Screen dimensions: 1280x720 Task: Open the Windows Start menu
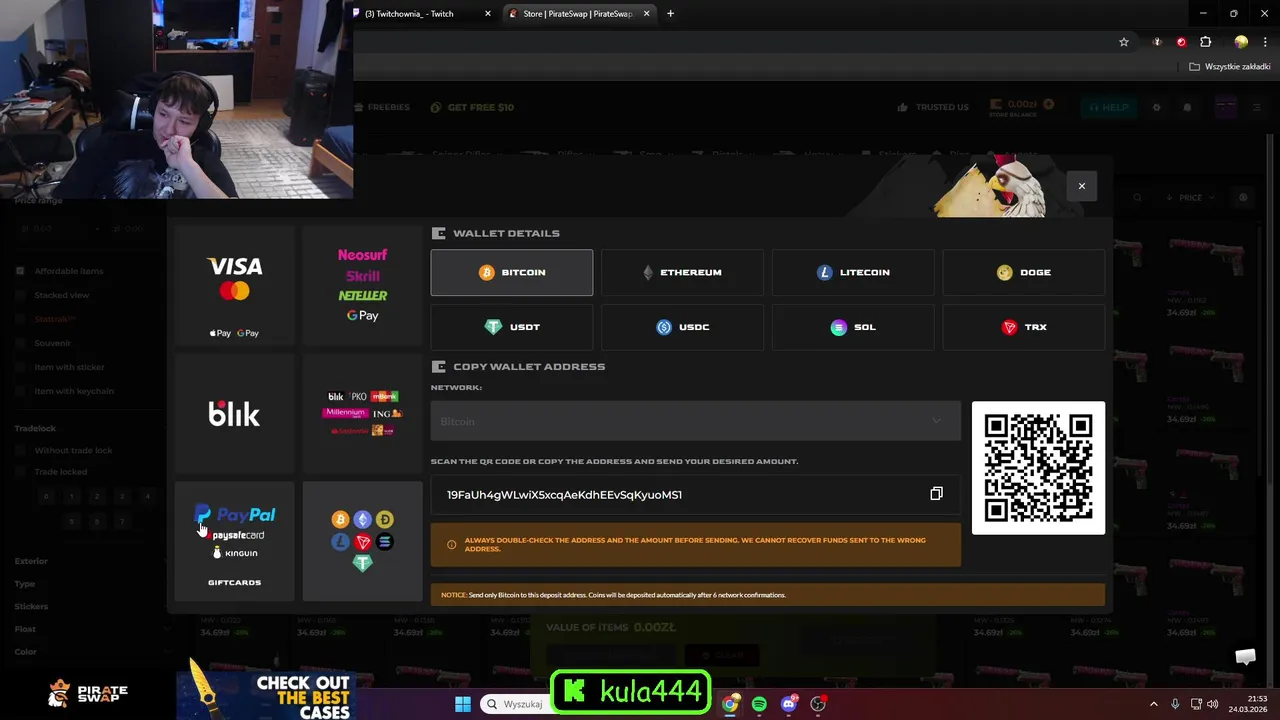(463, 704)
